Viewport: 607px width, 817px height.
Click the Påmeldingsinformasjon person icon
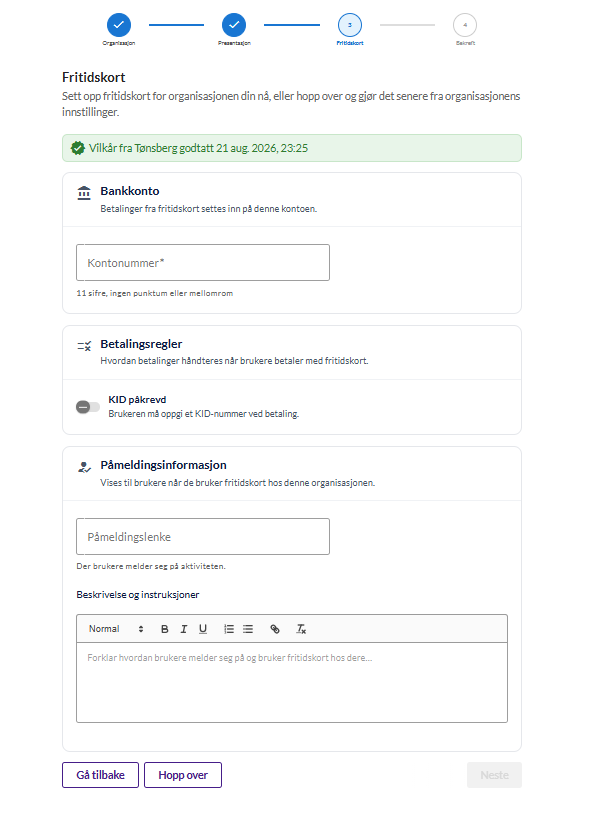pos(84,467)
